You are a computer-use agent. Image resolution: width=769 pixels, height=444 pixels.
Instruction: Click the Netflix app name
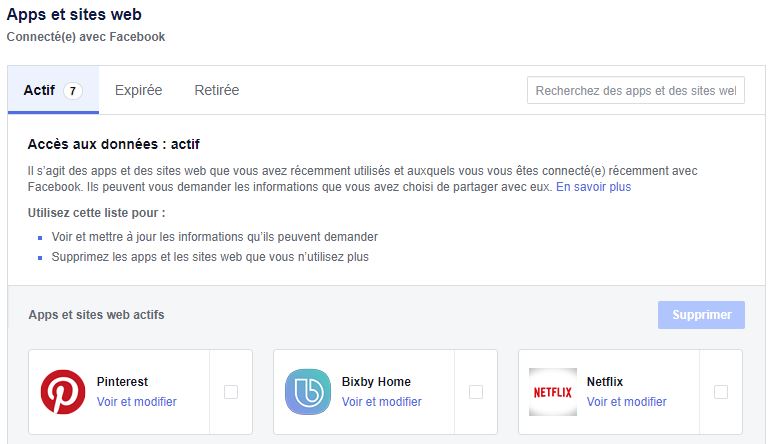point(606,382)
